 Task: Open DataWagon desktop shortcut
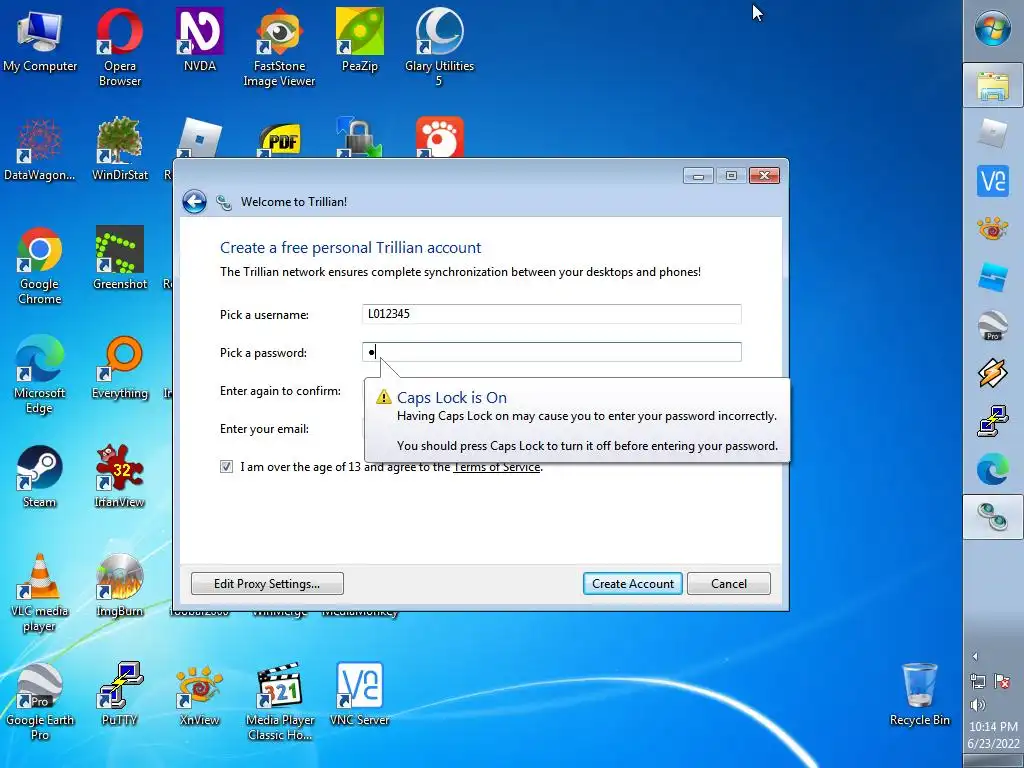point(39,150)
